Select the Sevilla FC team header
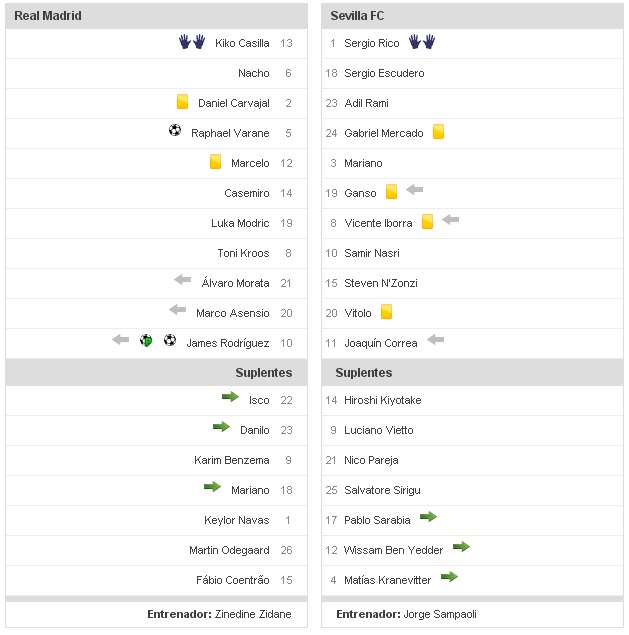The height and width of the screenshot is (635, 629). 357,16
